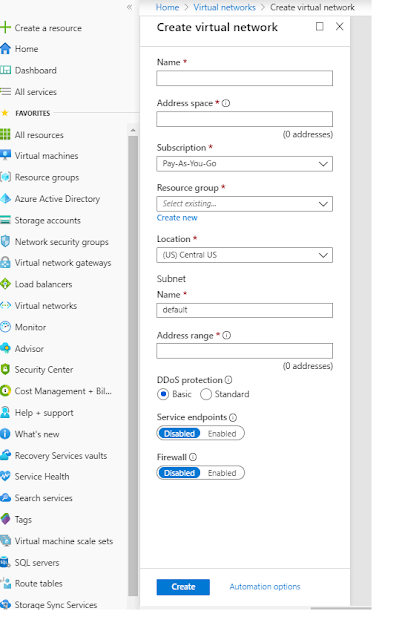This screenshot has width=399, height=640.
Task: Click the Load balancers icon
Action: pyautogui.click(x=5, y=284)
